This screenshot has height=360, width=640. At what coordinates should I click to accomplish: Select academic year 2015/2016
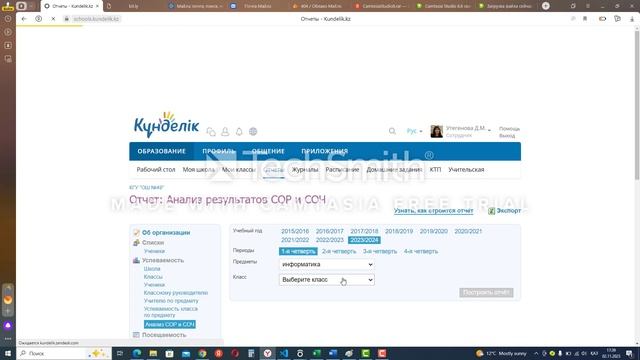point(295,231)
